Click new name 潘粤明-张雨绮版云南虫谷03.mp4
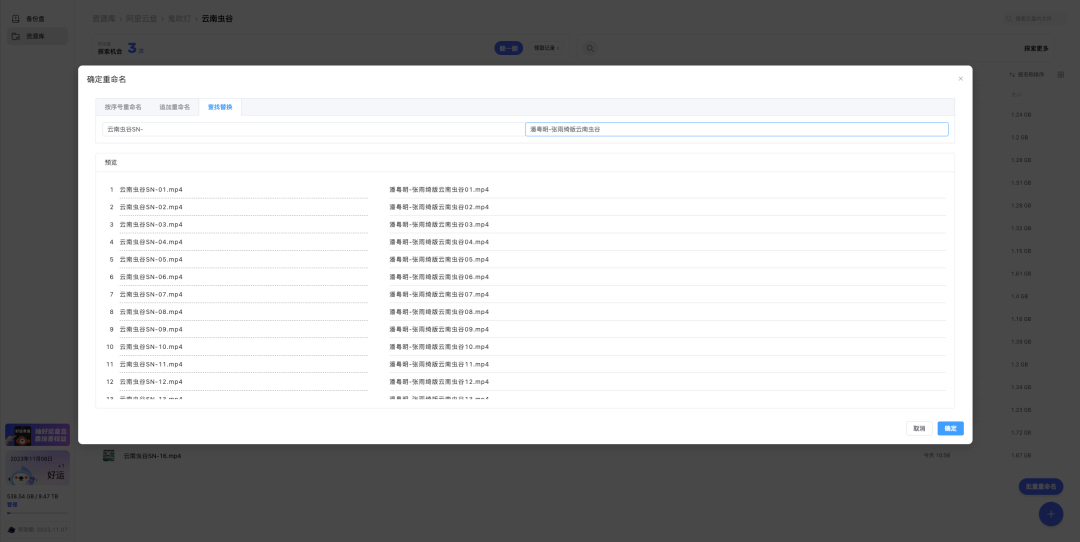The height and width of the screenshot is (542, 1080). point(439,225)
